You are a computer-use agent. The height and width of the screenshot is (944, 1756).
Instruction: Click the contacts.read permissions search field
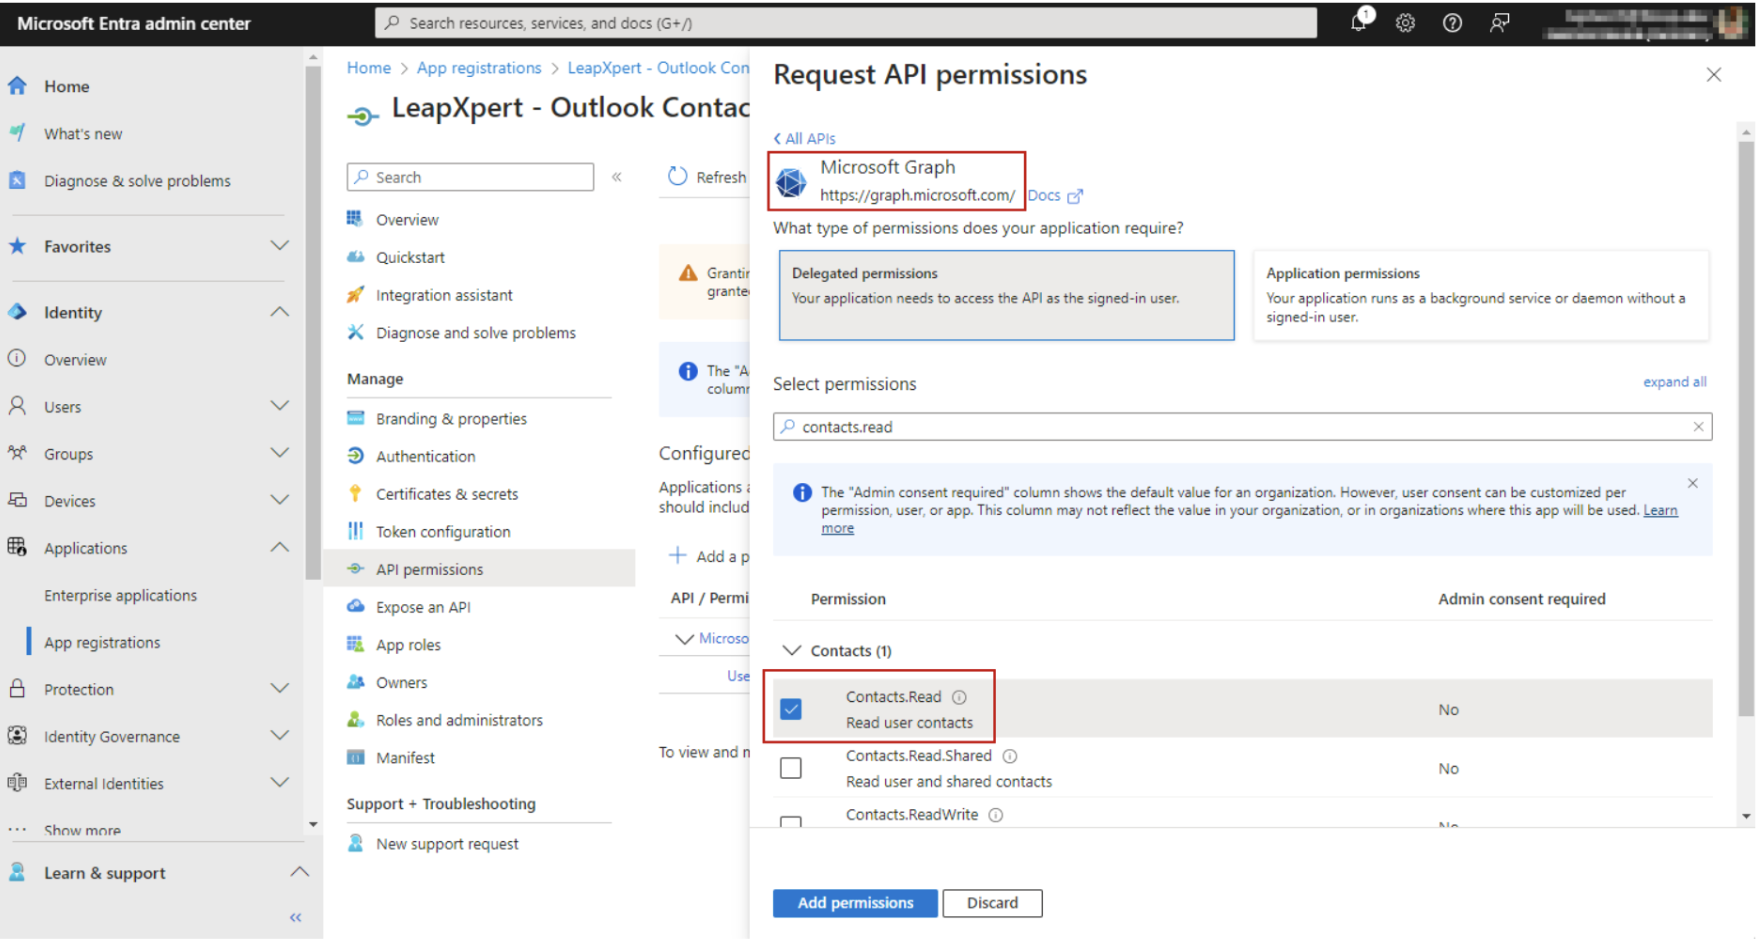(x=1242, y=427)
